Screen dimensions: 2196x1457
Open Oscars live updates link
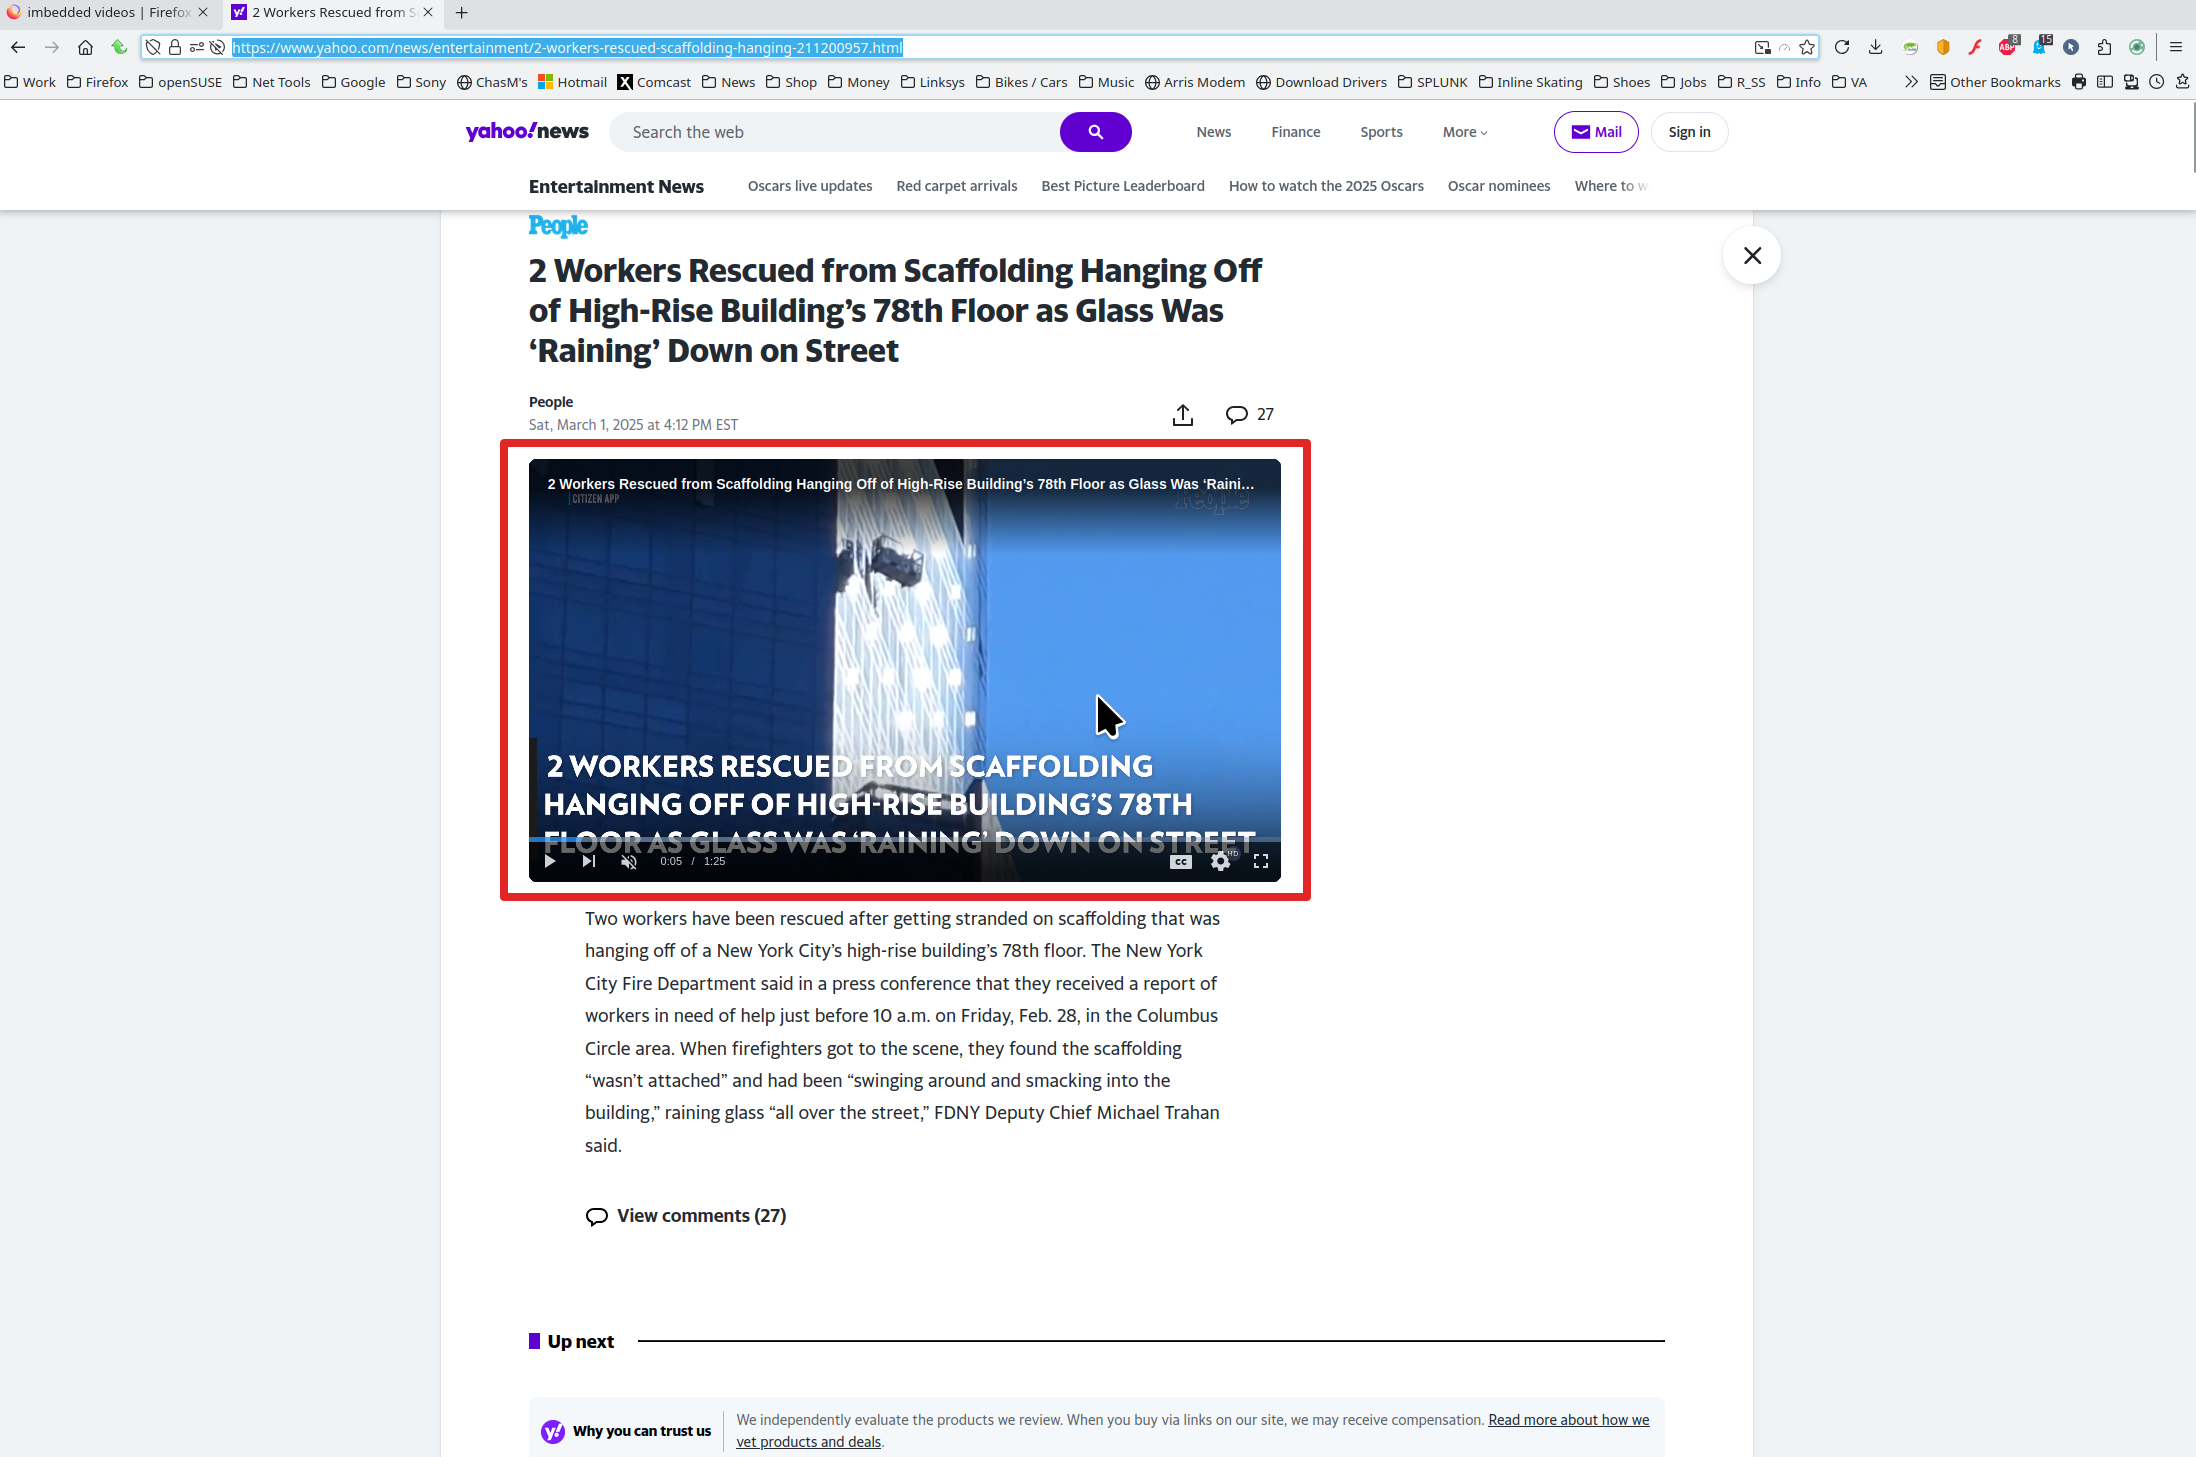[810, 186]
